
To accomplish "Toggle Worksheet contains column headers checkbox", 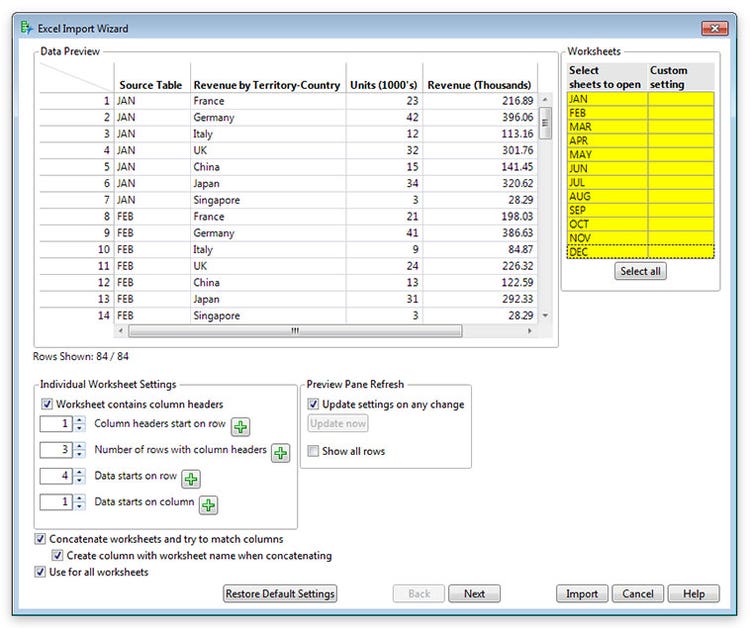I will (x=47, y=404).
